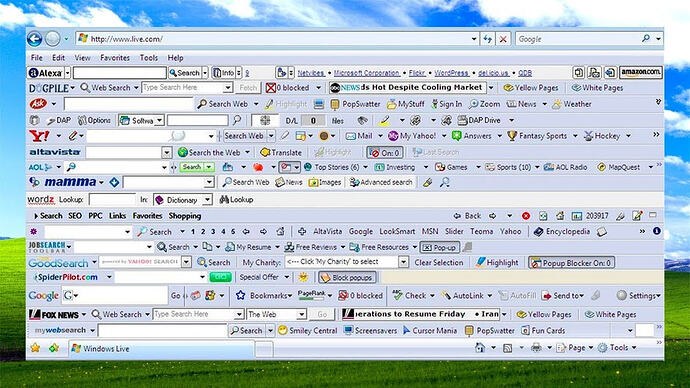This screenshot has width=690, height=388.
Task: Open the Favorites menu
Action: click(x=115, y=58)
